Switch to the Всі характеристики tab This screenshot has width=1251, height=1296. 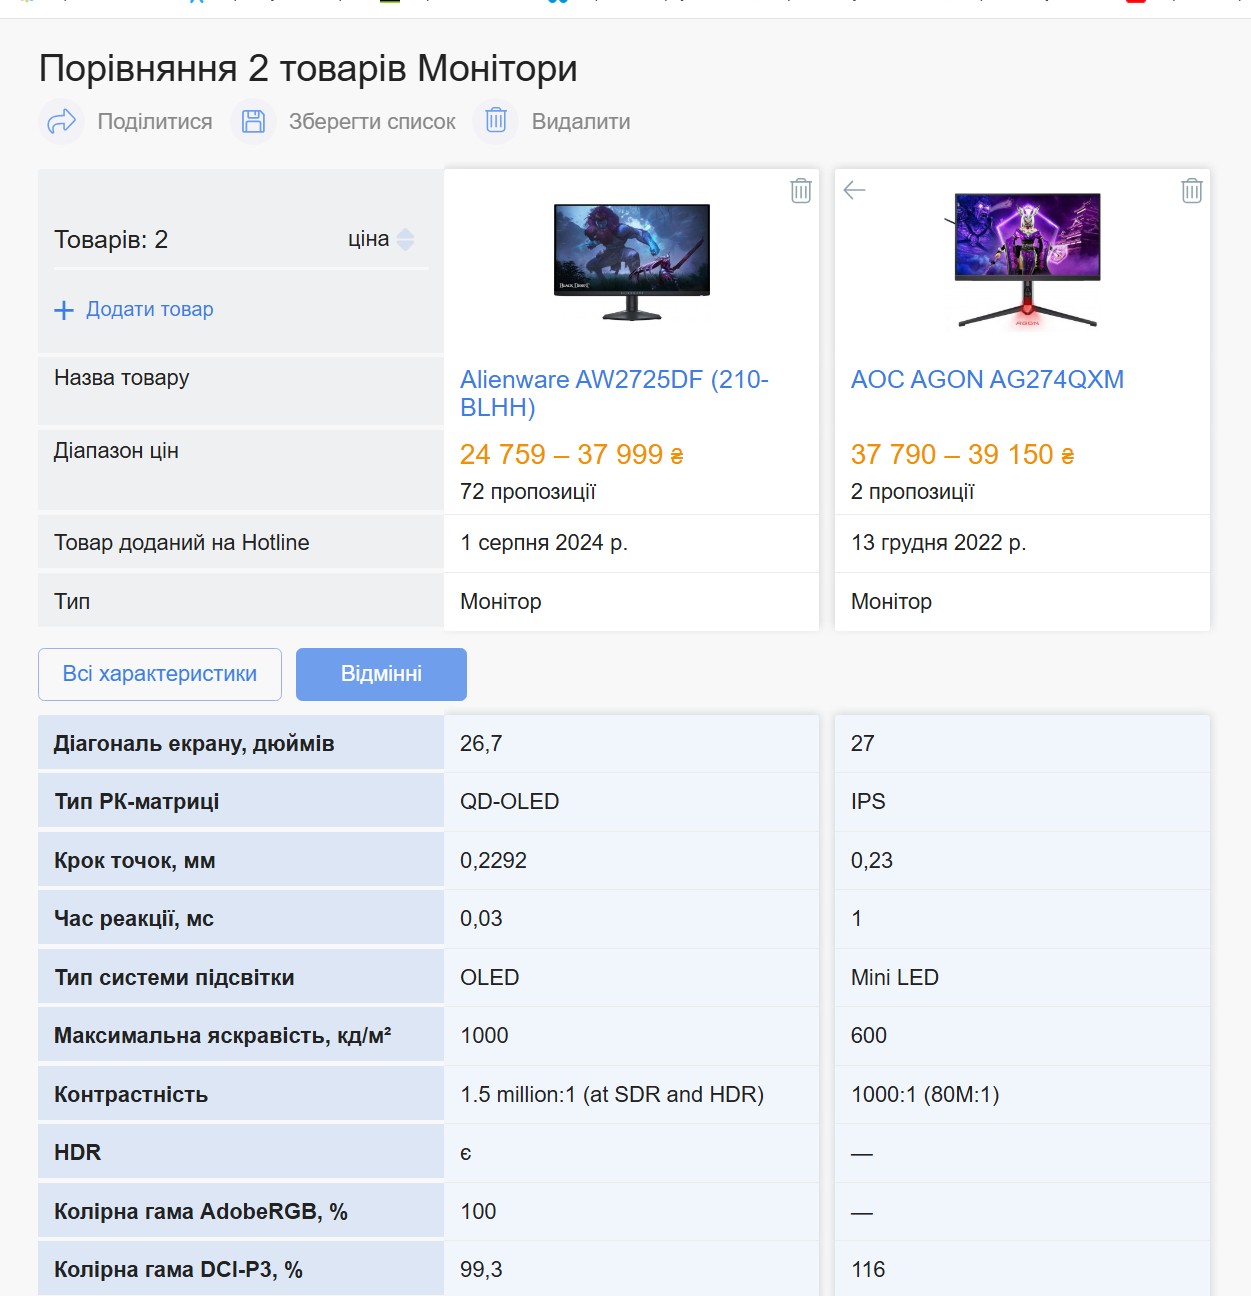pyautogui.click(x=160, y=674)
